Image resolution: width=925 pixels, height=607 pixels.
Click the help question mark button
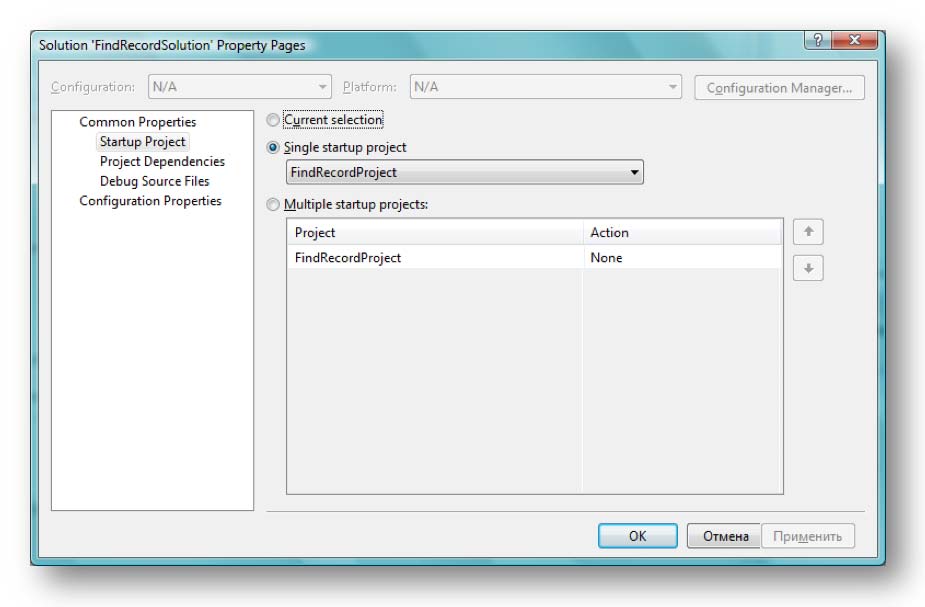(818, 40)
